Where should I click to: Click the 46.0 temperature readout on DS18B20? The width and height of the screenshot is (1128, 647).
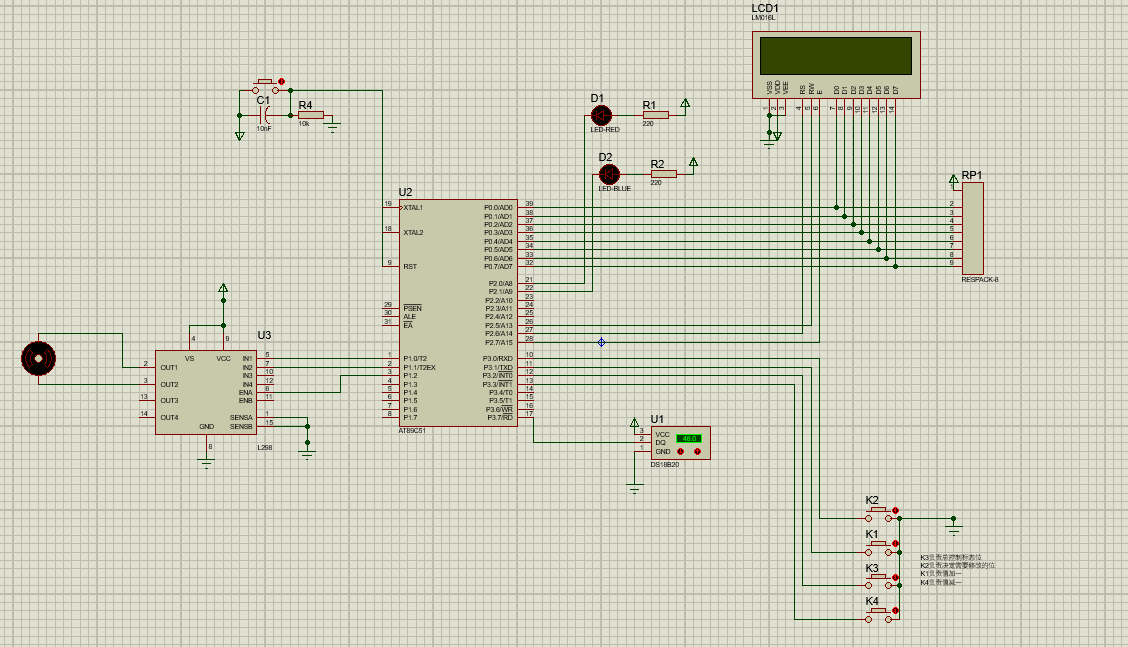[688, 438]
